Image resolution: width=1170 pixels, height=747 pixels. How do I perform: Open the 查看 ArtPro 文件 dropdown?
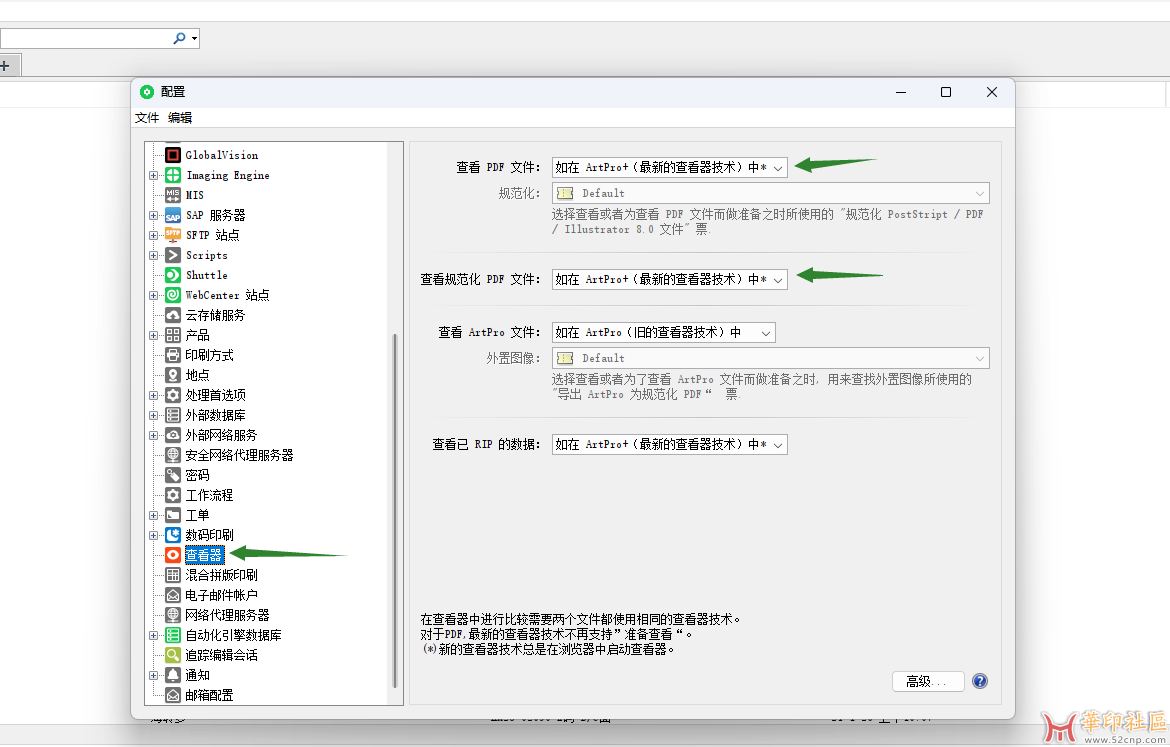pos(663,332)
